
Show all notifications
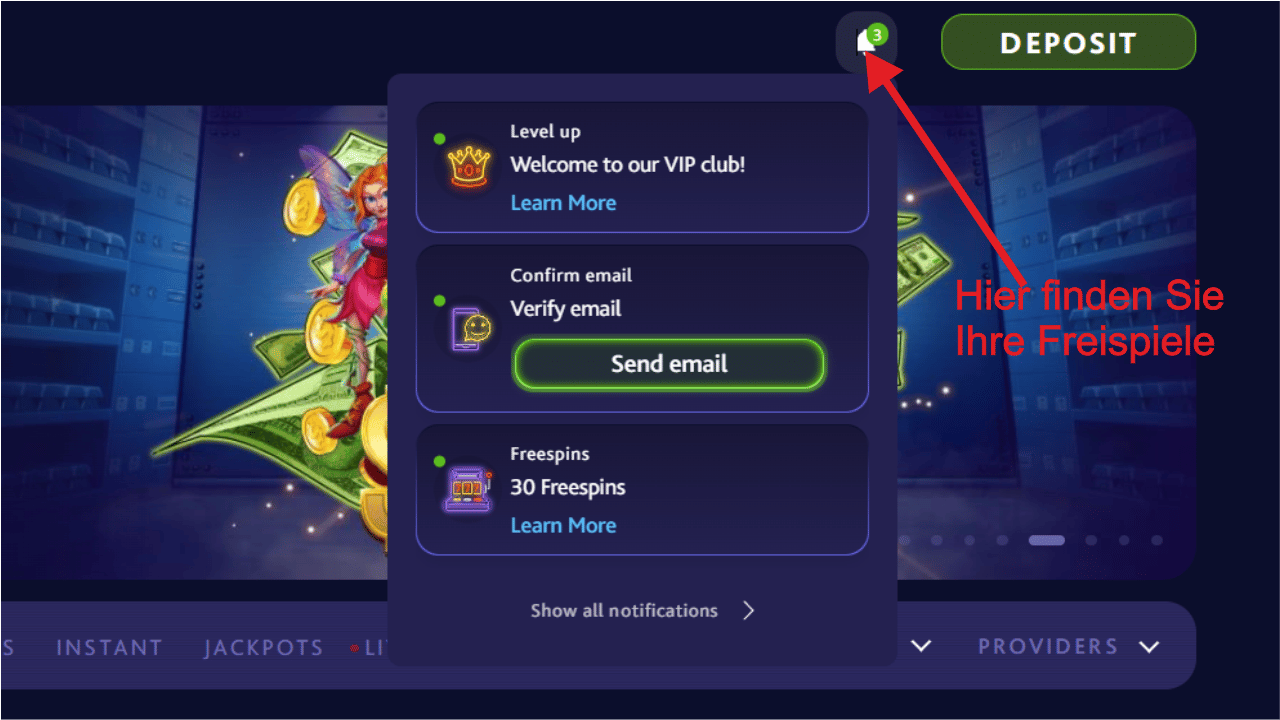(x=624, y=610)
